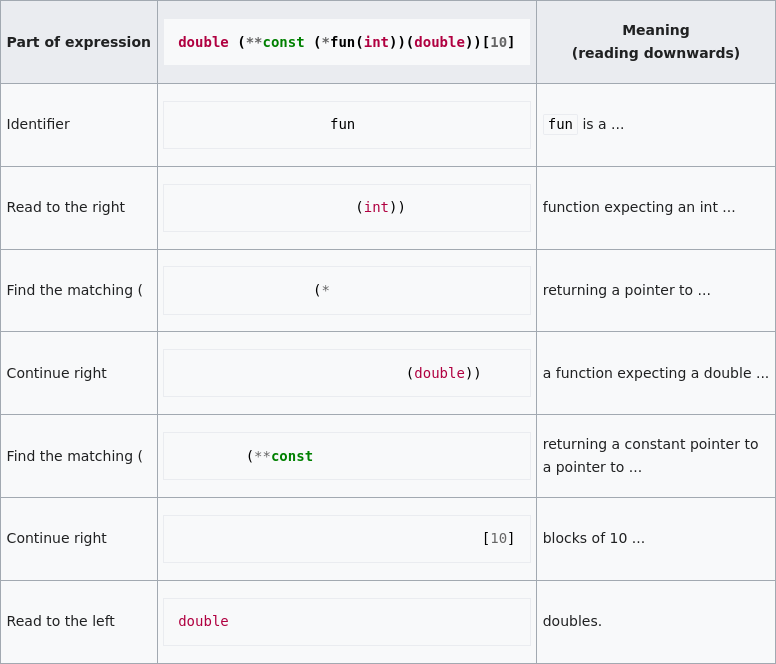Viewport: 776px width, 664px height.
Task: Click the "fun" code snippet in the Identifier row
Action: (x=342, y=124)
